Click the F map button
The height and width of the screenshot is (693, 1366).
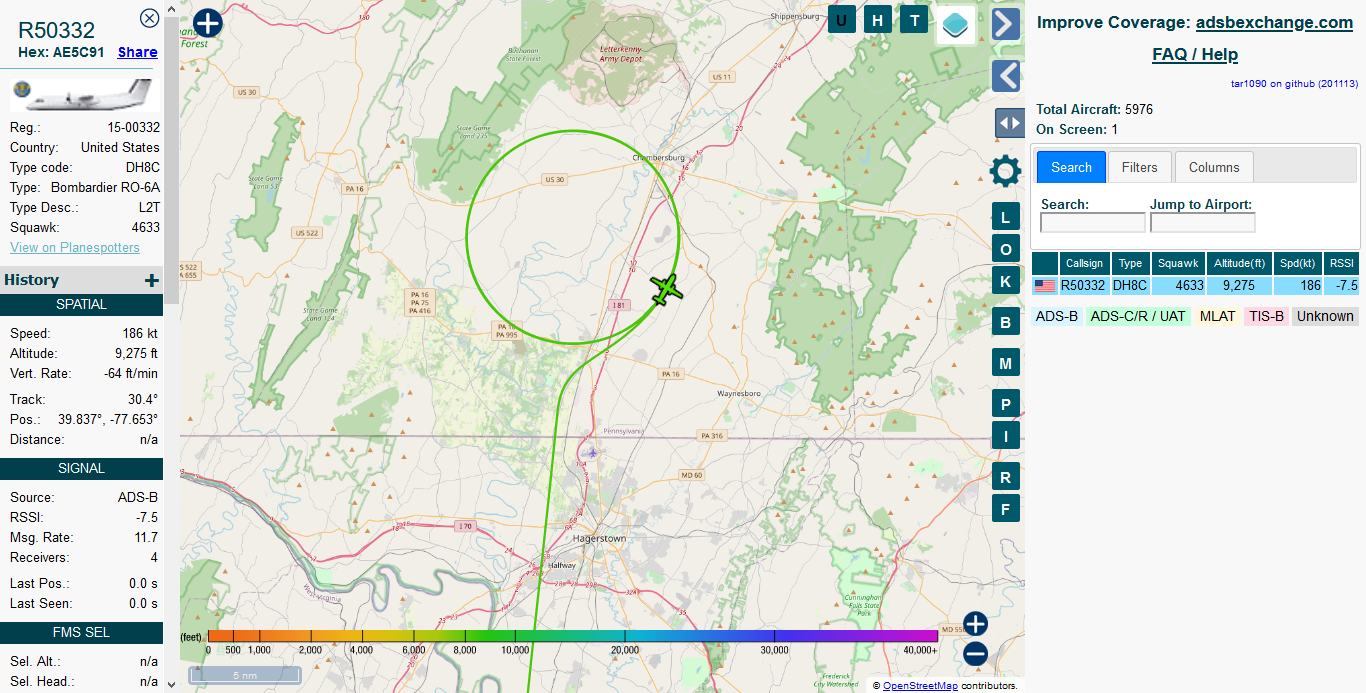coord(1005,508)
